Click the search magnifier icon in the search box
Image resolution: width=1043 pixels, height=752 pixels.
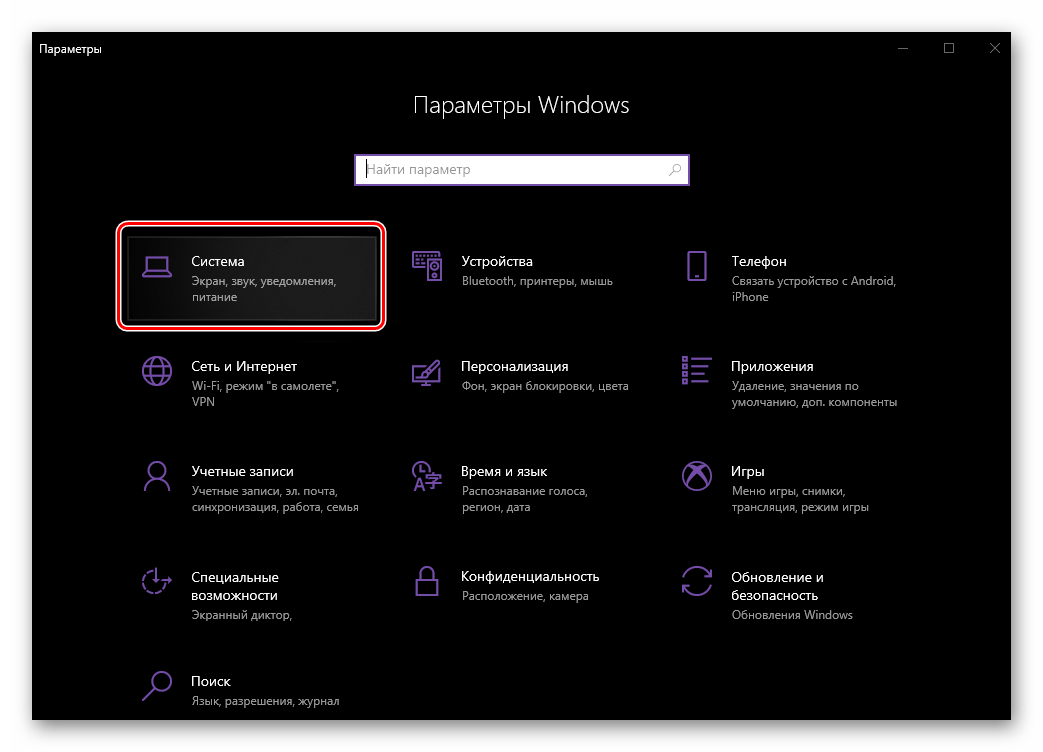point(674,170)
